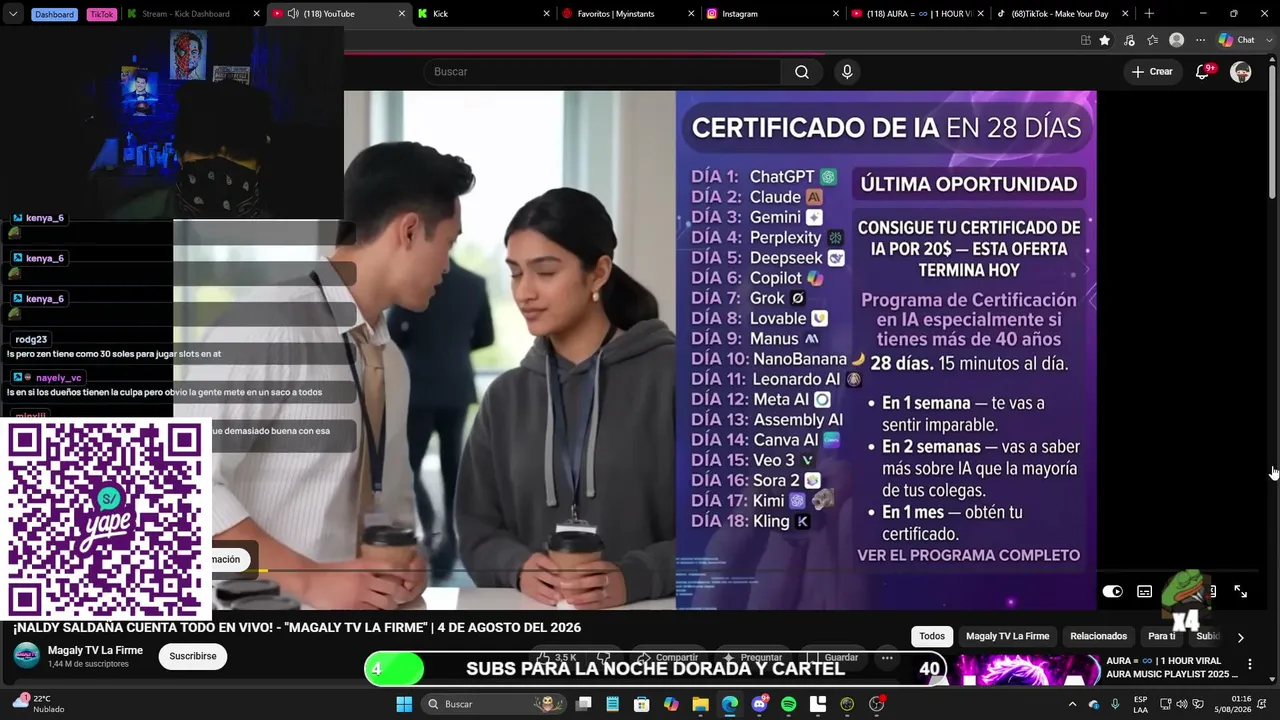Screen dimensions: 1280x720
Task: Click the YouTube Buscar search field
Action: tap(602, 72)
